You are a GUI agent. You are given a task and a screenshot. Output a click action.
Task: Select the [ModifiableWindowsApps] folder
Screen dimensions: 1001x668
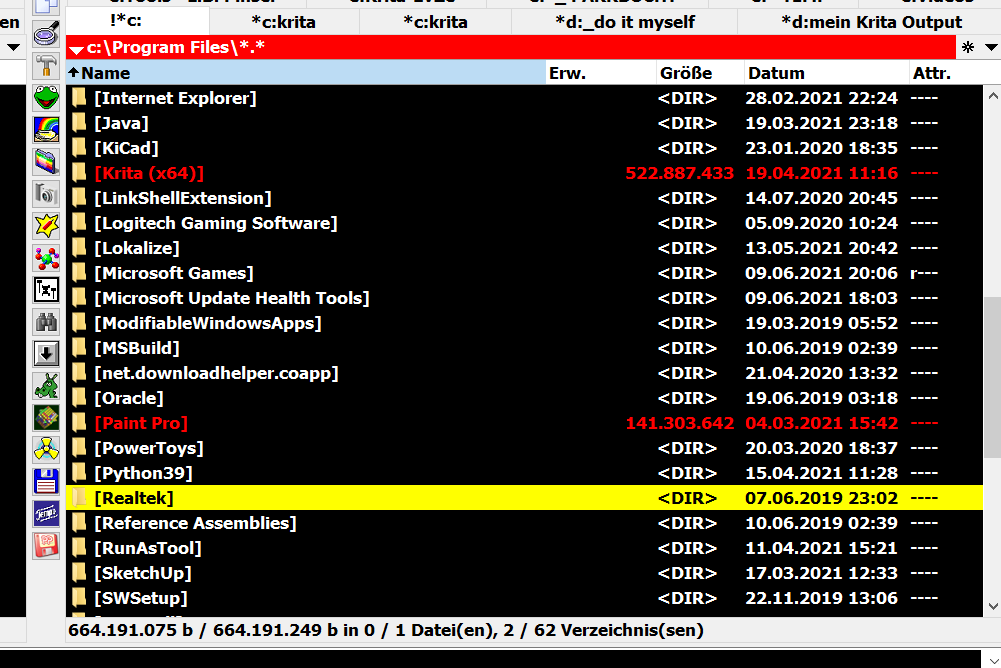(x=524, y=323)
